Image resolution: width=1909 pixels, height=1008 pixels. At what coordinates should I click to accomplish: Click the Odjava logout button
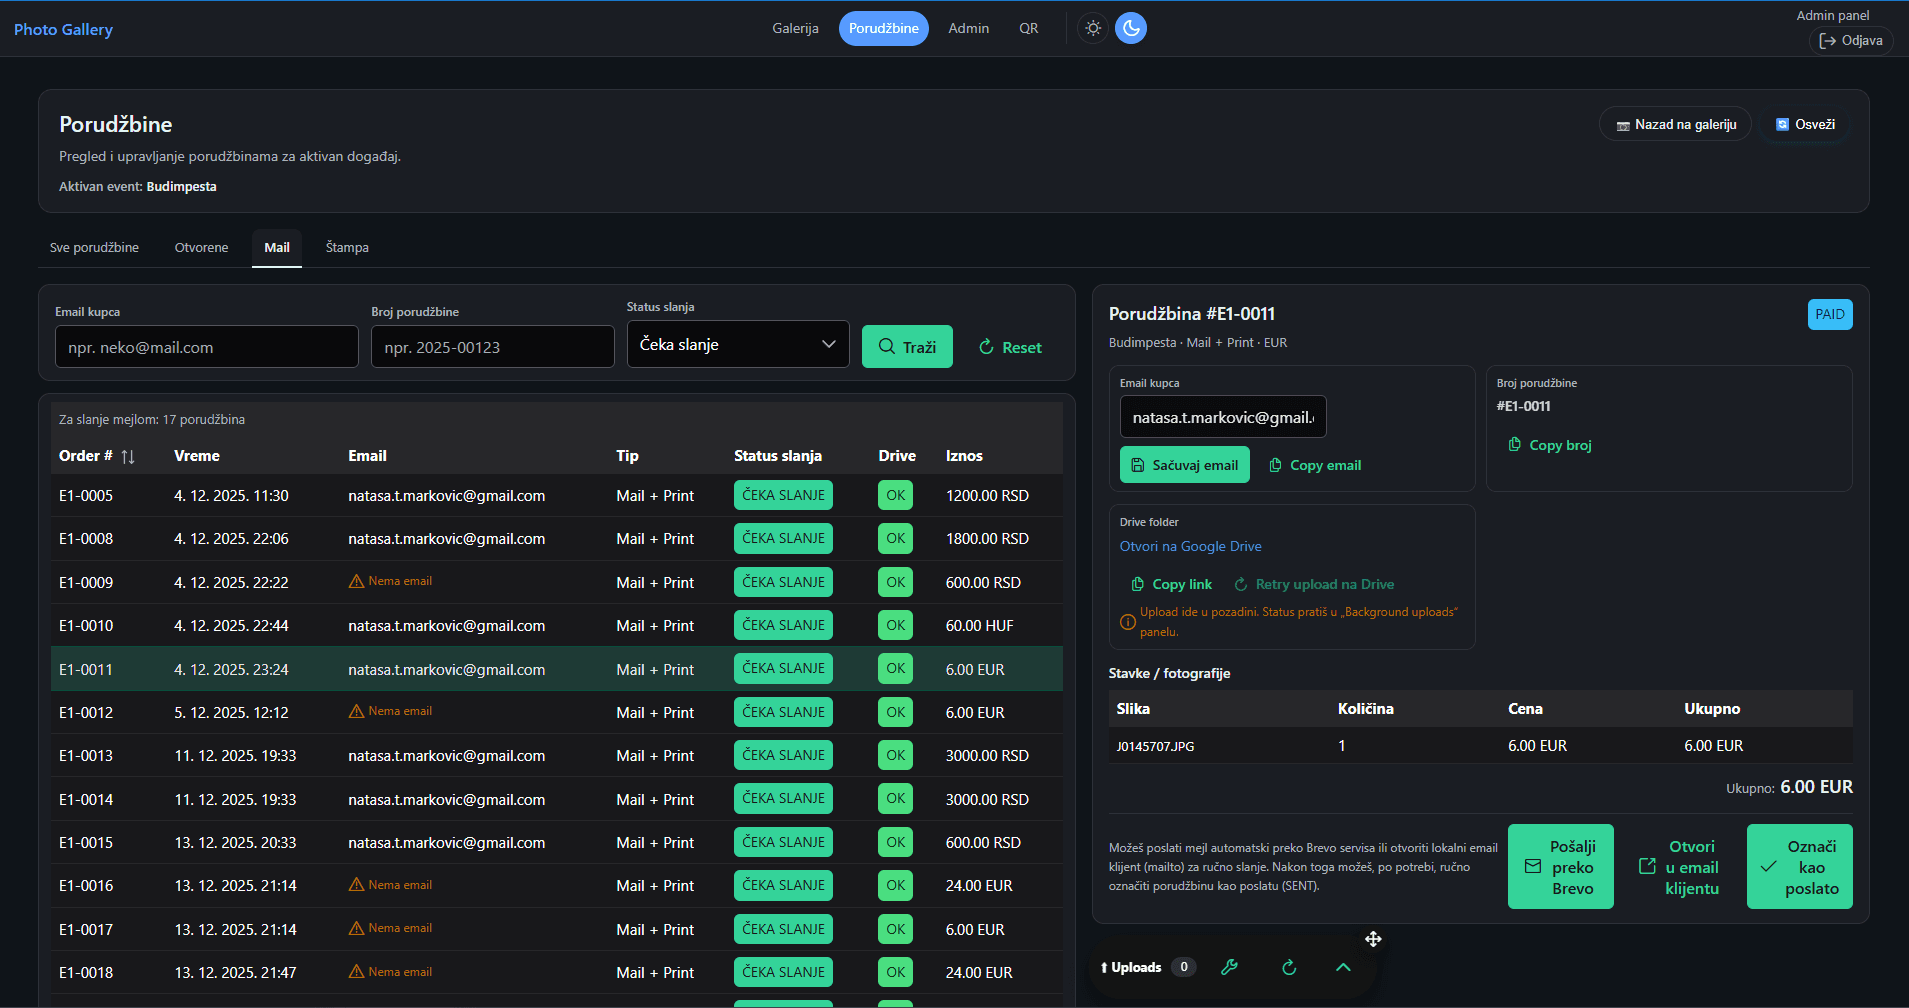pos(1850,41)
